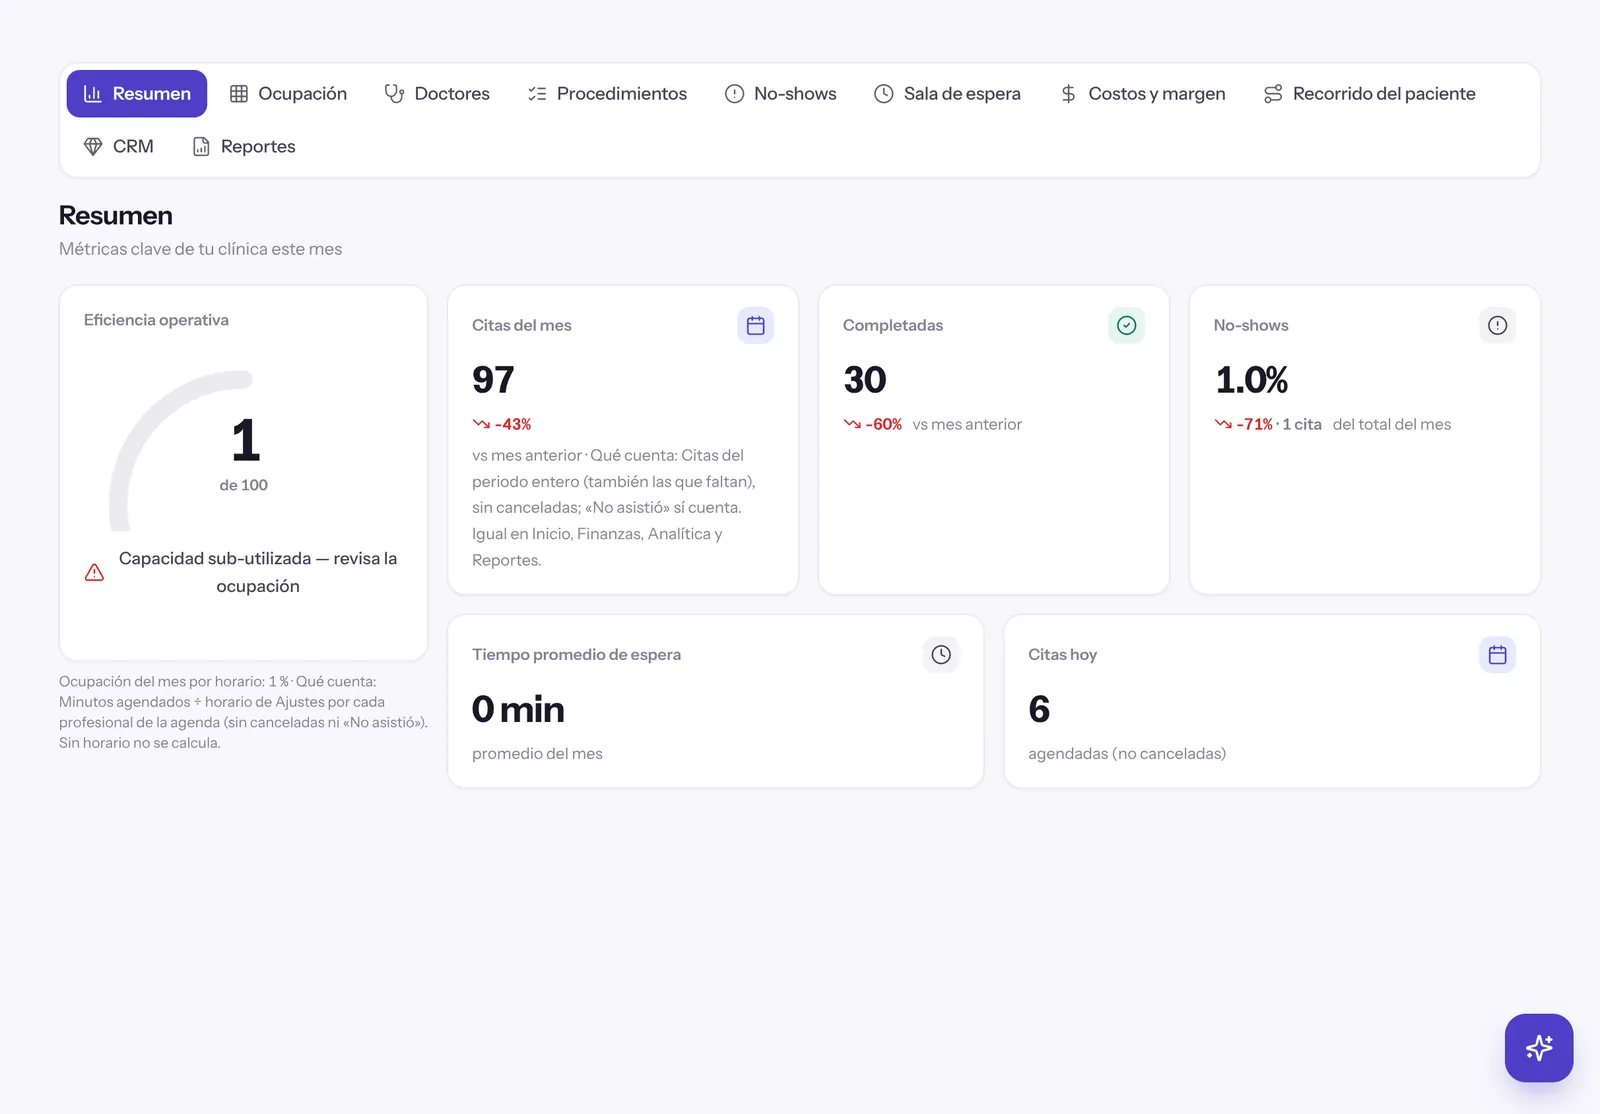This screenshot has height=1114, width=1600.
Task: Click 'del total del mes' text
Action: [1391, 424]
